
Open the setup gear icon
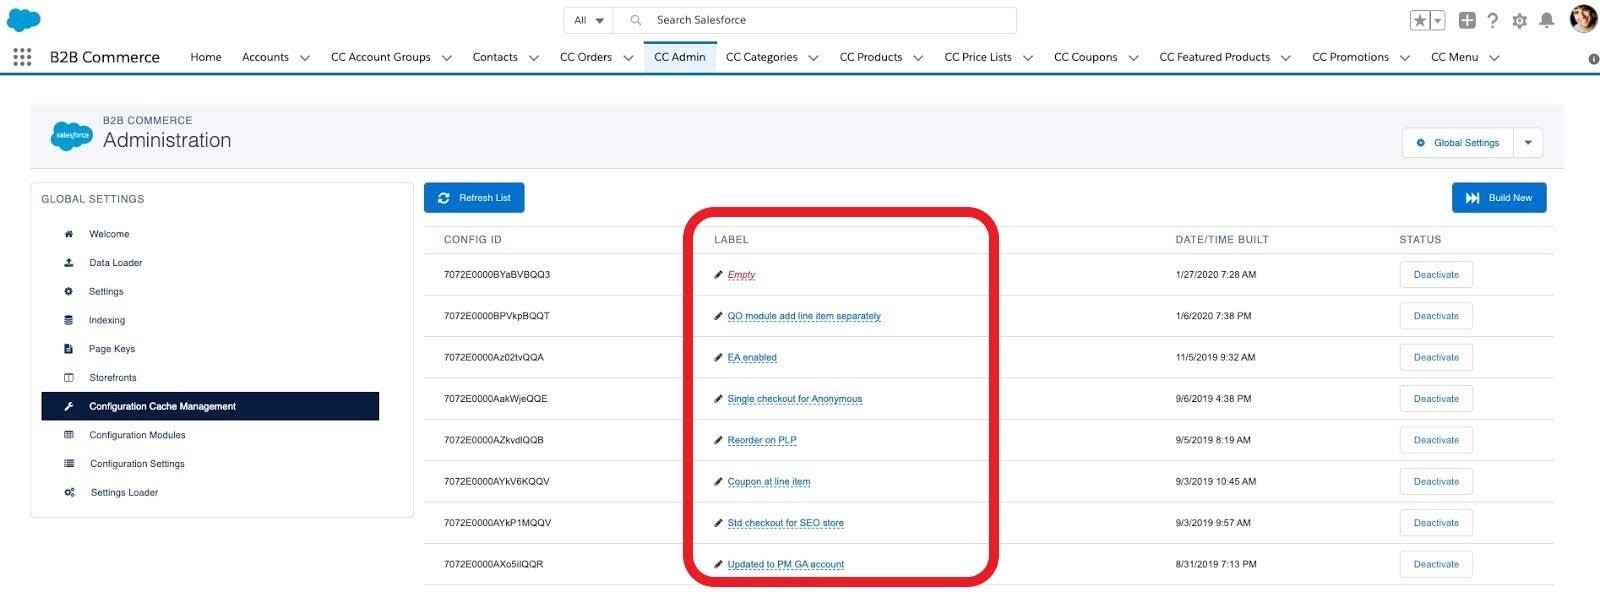pyautogui.click(x=1520, y=20)
